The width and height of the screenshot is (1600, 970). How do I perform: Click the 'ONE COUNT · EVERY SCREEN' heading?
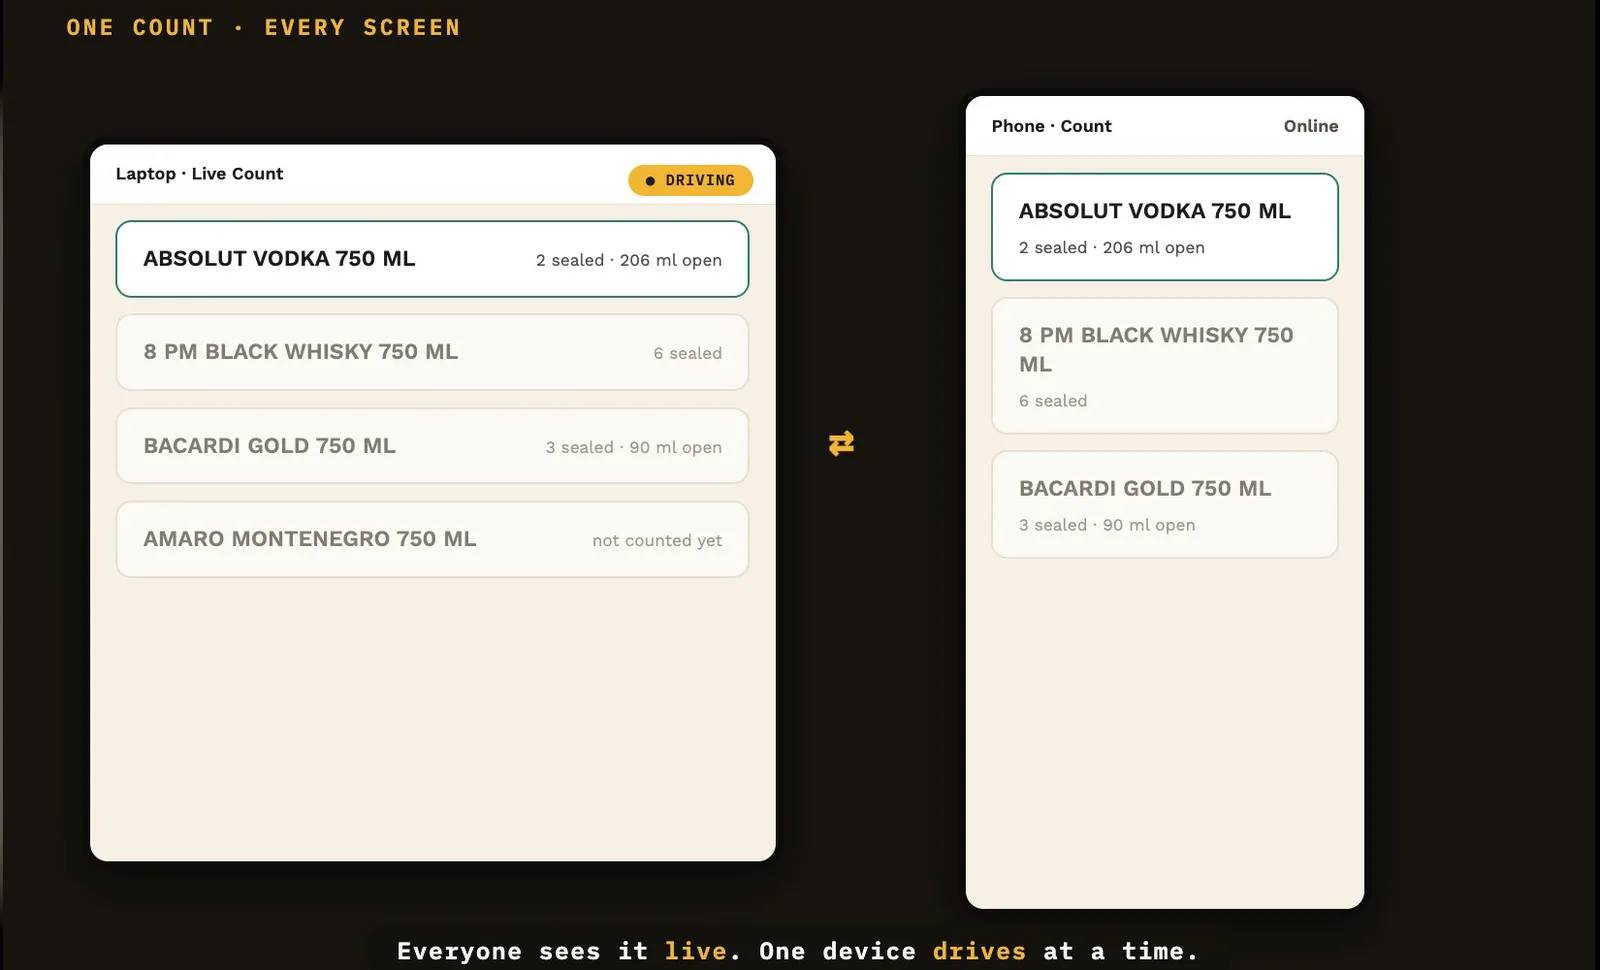pos(263,28)
